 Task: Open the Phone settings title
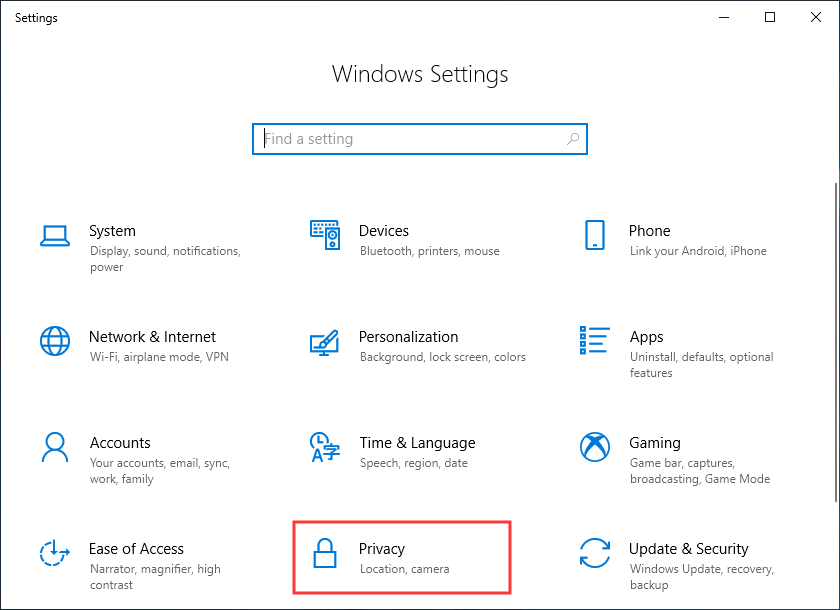(x=649, y=231)
